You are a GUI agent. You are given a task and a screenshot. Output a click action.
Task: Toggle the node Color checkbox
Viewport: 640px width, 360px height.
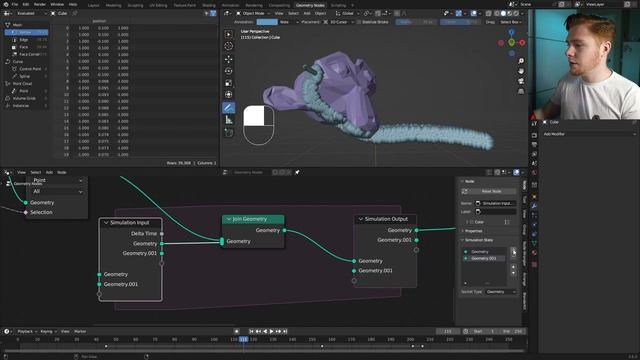tap(471, 222)
